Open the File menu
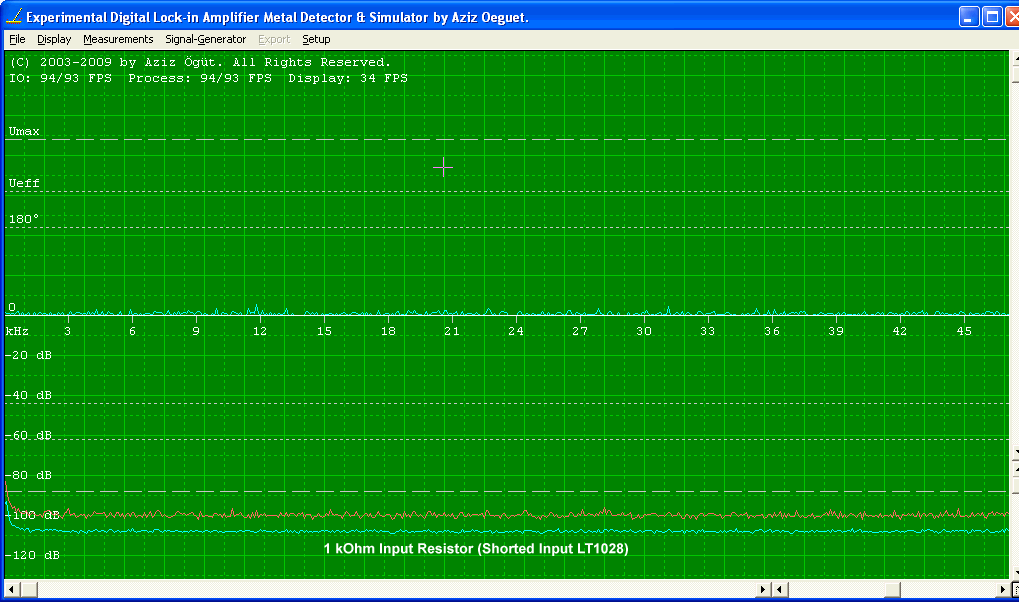This screenshot has width=1019, height=602. [x=17, y=39]
